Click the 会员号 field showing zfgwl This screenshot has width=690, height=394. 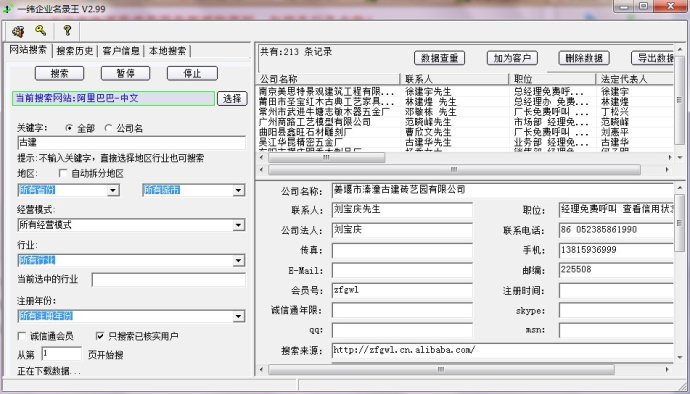[402, 290]
